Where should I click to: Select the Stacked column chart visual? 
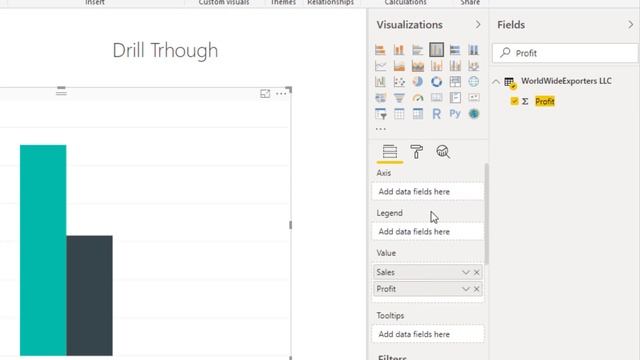(x=399, y=50)
